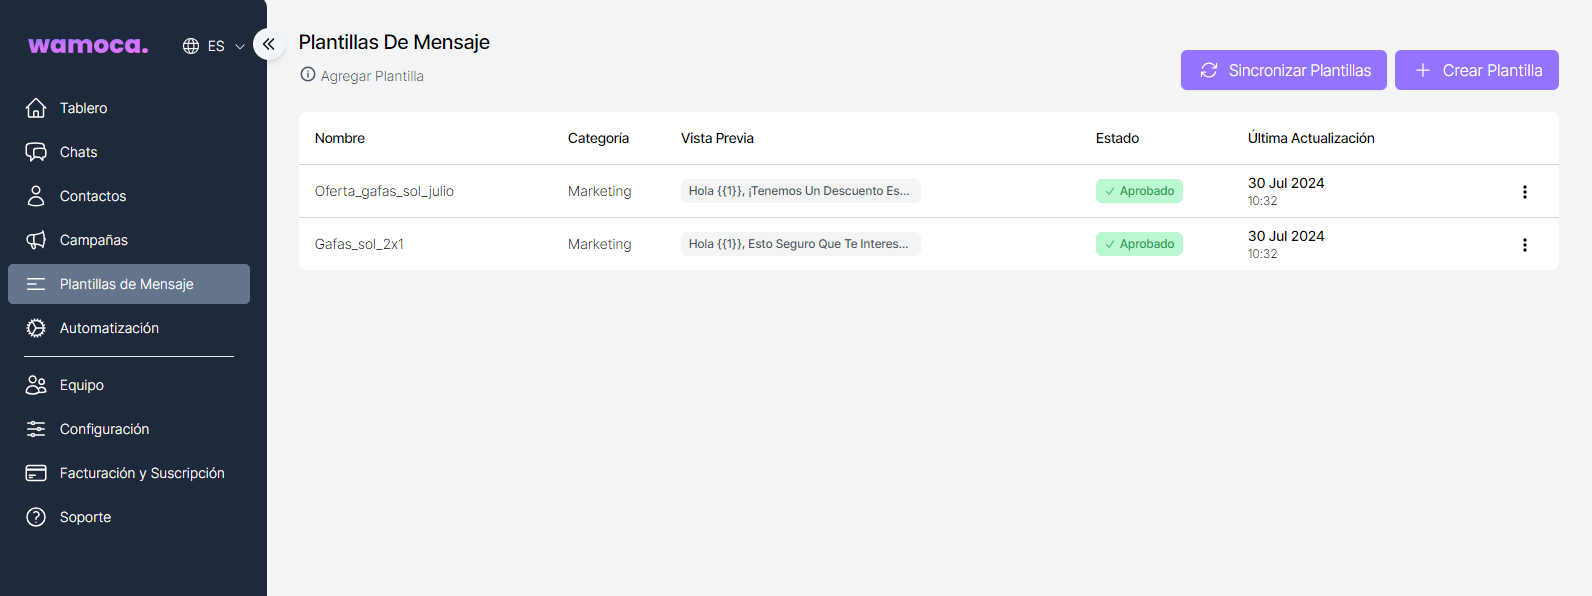The image size is (1592, 596).
Task: Click the Facturación card icon
Action: click(36, 473)
